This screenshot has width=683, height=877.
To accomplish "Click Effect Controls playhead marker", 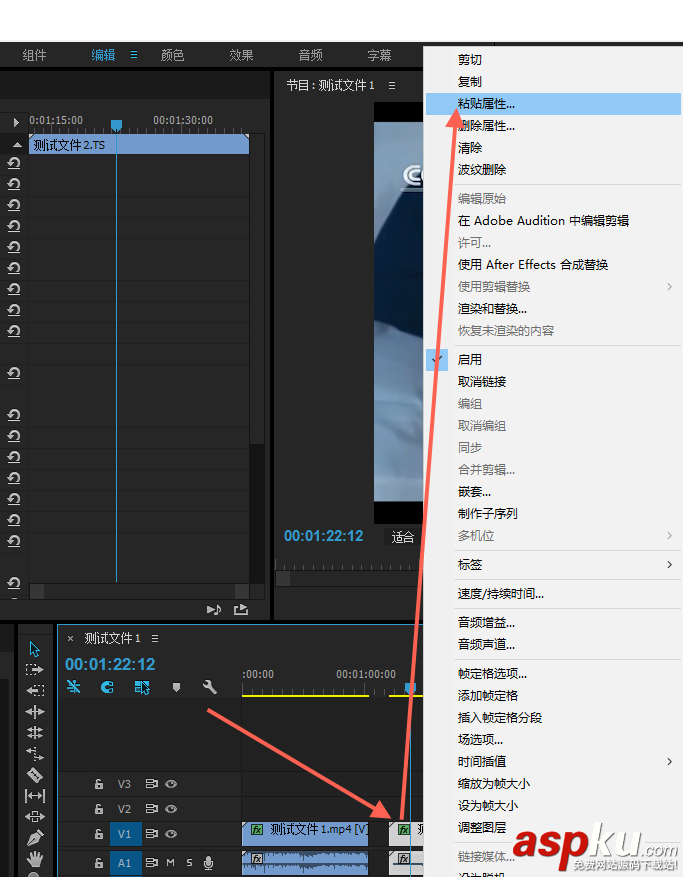I will 116,125.
